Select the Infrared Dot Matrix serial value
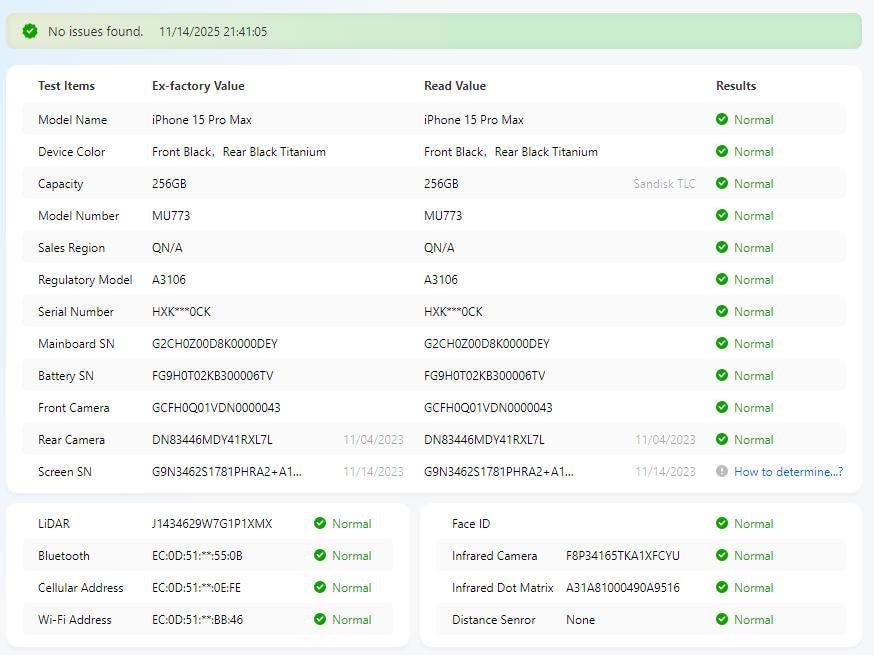 point(622,588)
